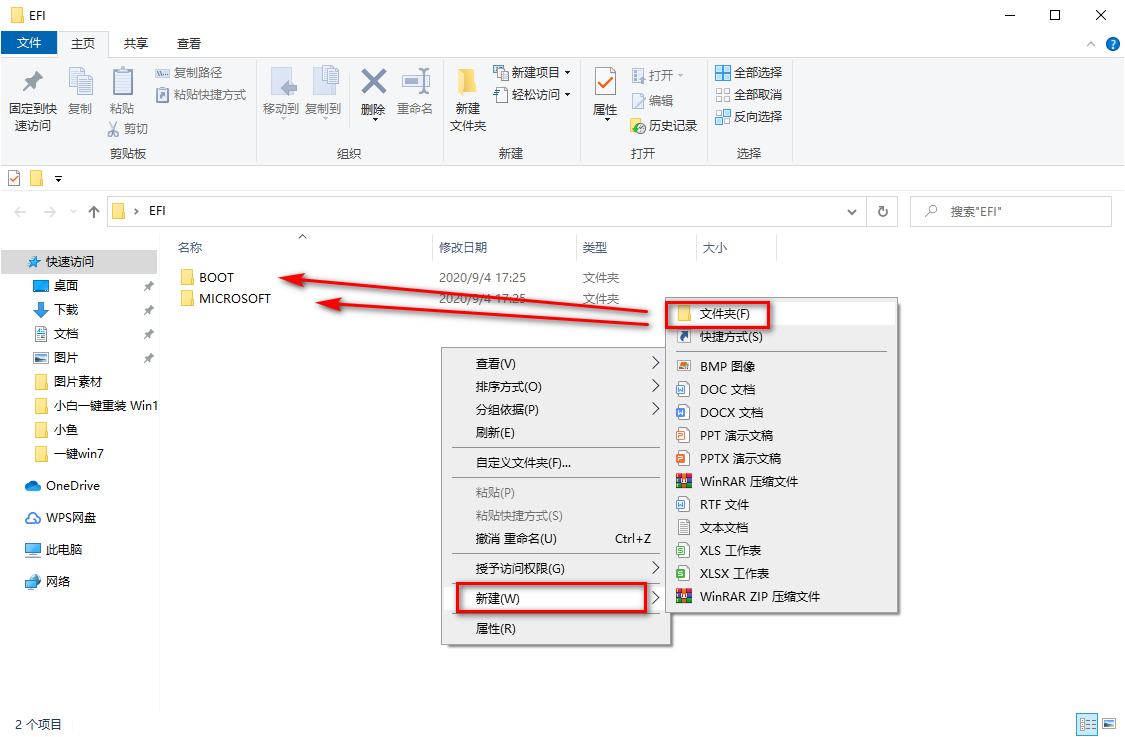The width and height of the screenshot is (1125, 737).
Task: Select WinRAR ZIP 压缩文件 entry
Action: [781, 596]
